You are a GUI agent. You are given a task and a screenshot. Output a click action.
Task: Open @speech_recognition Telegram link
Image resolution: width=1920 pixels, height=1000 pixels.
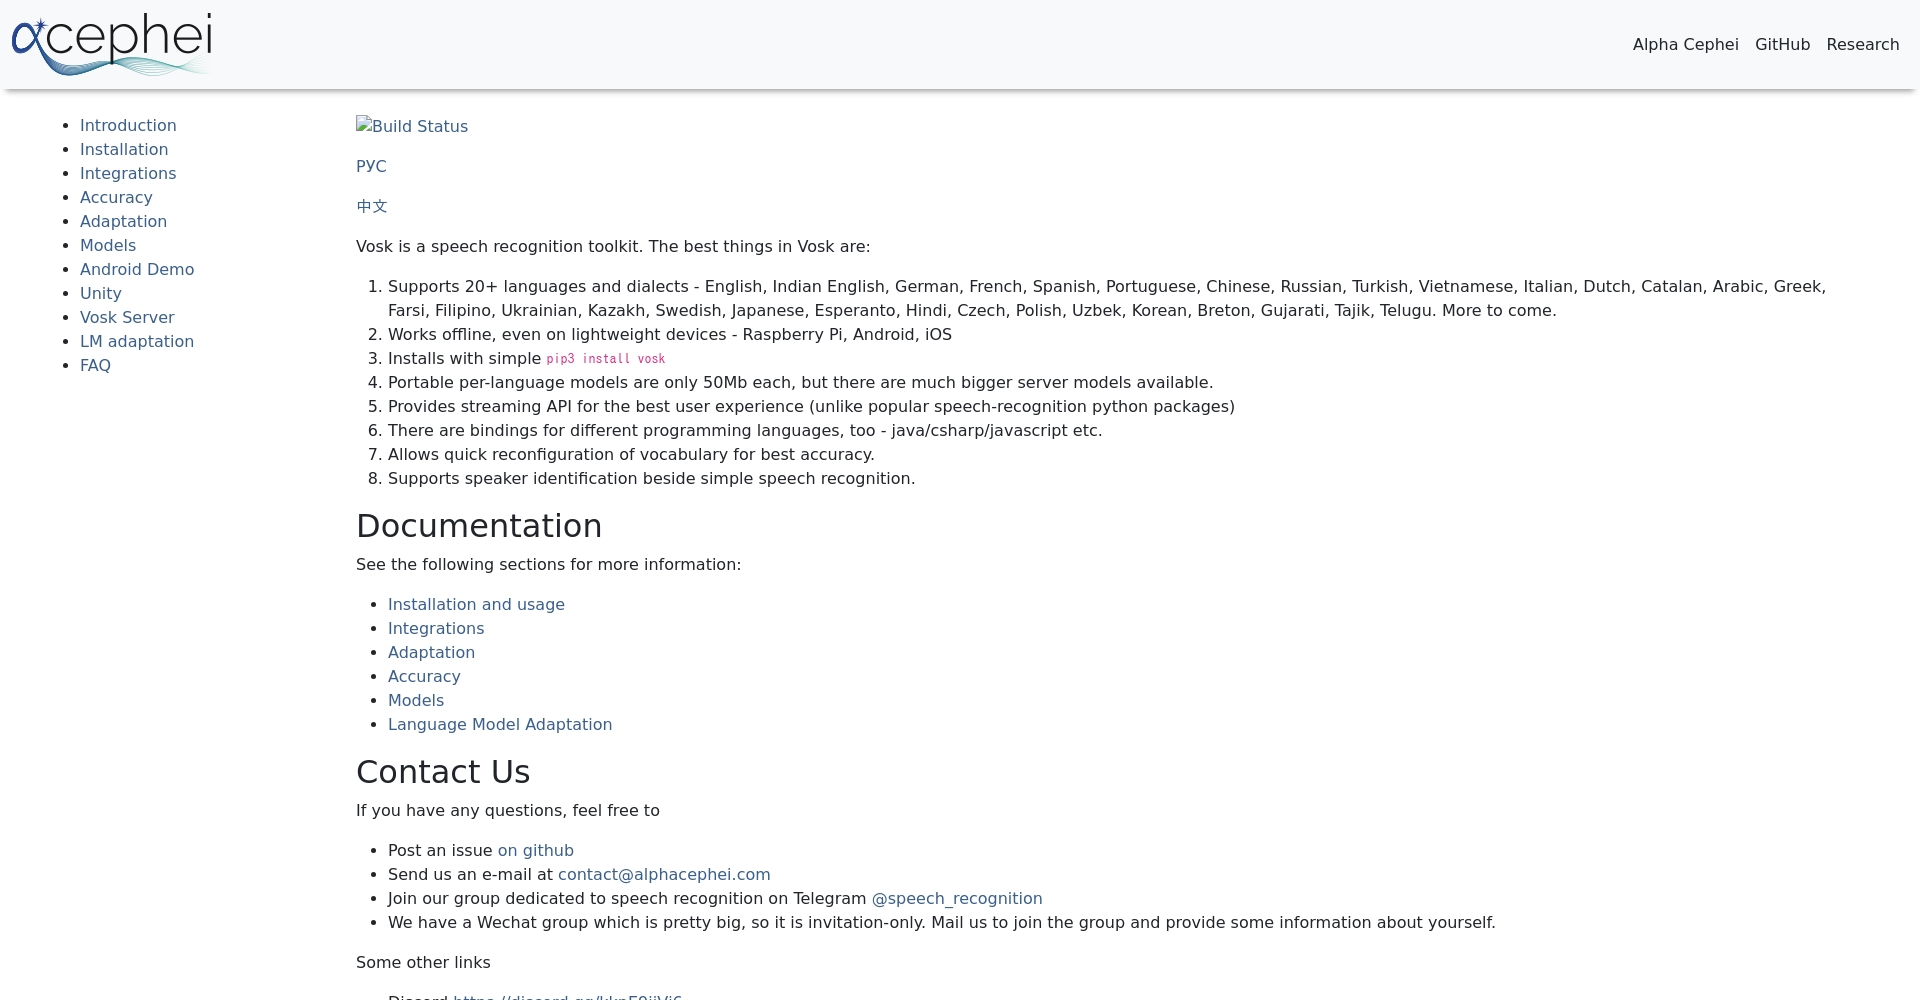pyautogui.click(x=957, y=898)
